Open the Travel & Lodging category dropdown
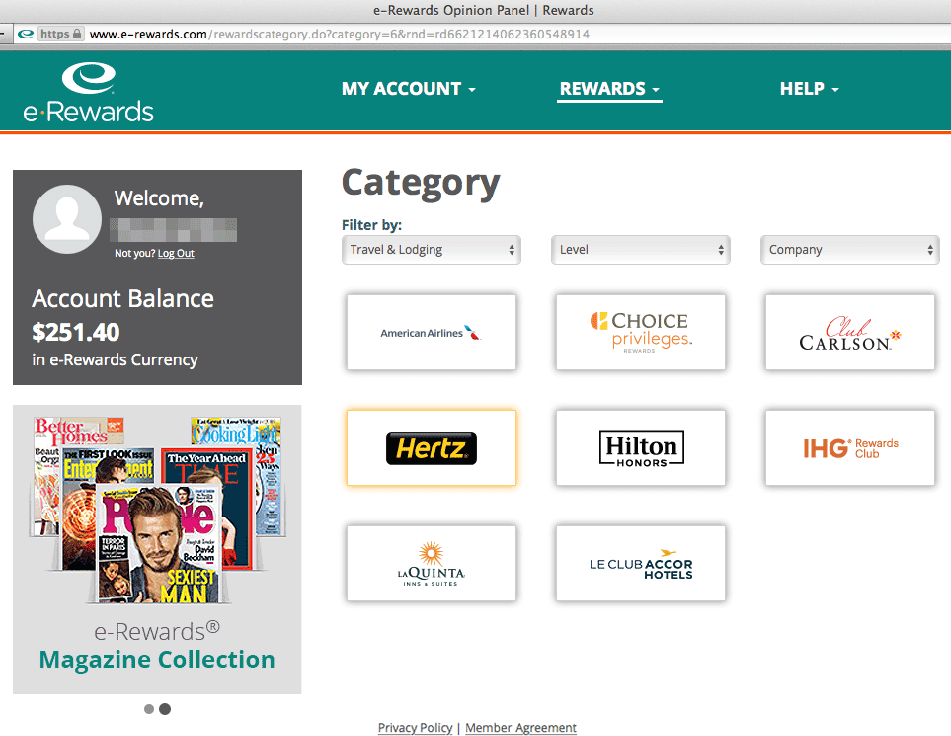The image size is (951, 736). (x=431, y=250)
